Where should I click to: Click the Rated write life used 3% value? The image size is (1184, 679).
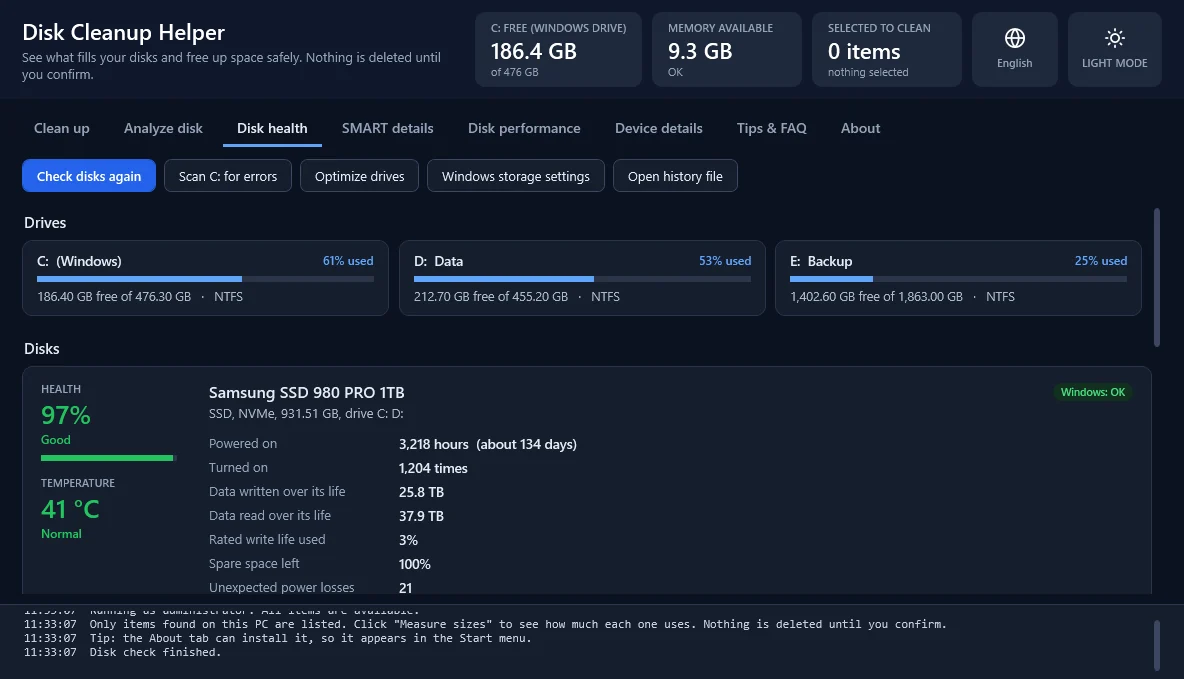(409, 540)
